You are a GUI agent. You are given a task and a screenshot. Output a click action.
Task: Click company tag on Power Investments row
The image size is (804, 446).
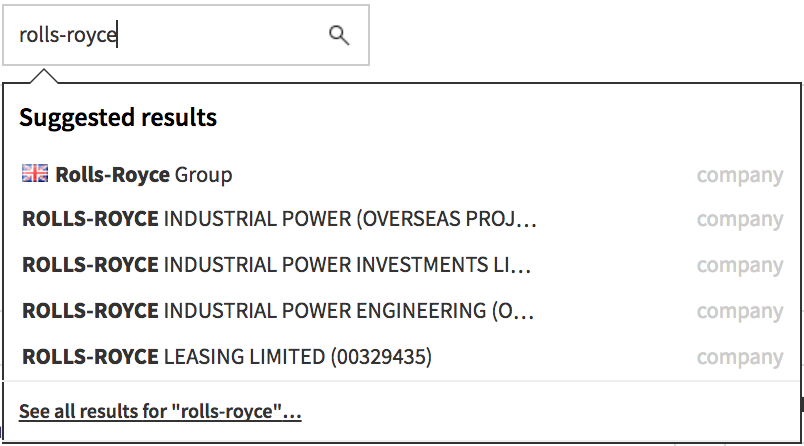(x=740, y=266)
